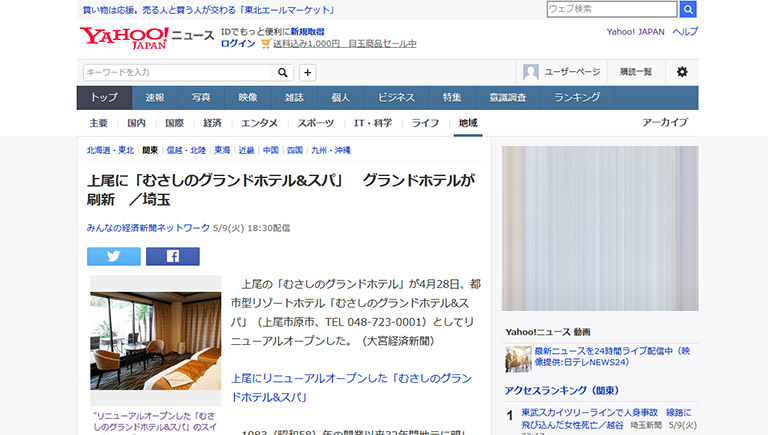This screenshot has height=435, width=768.
Task: Click the 東北エールマーケット promo link
Action: point(209,10)
